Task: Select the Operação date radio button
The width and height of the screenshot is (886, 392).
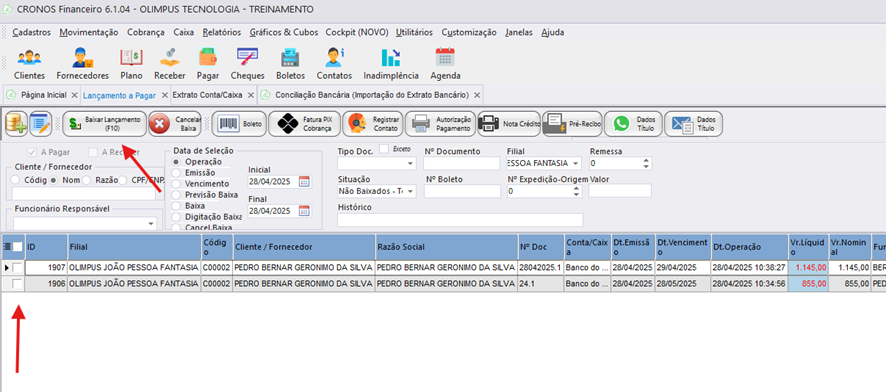Action: coord(176,162)
